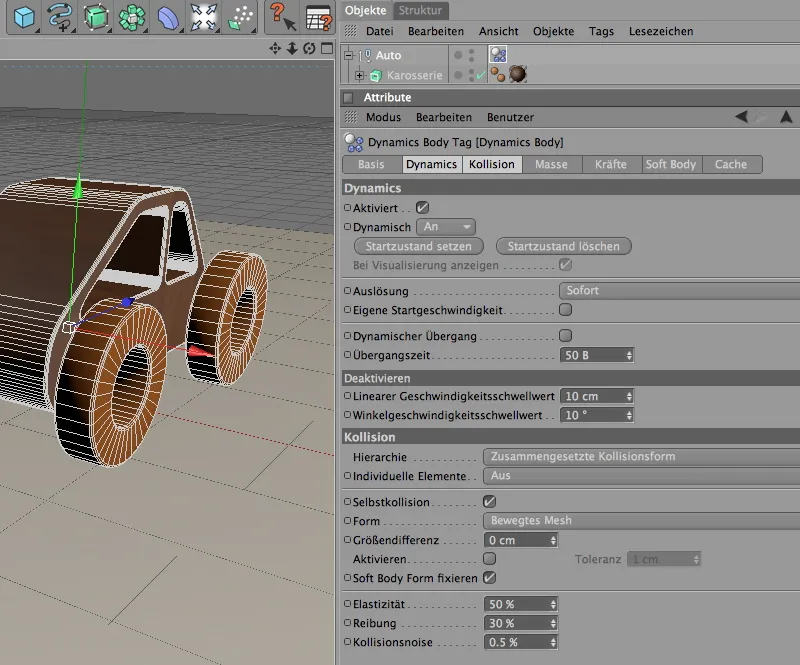Open the Form dropdown showing Bewegtes Mesh
The image size is (800, 665).
640,521
